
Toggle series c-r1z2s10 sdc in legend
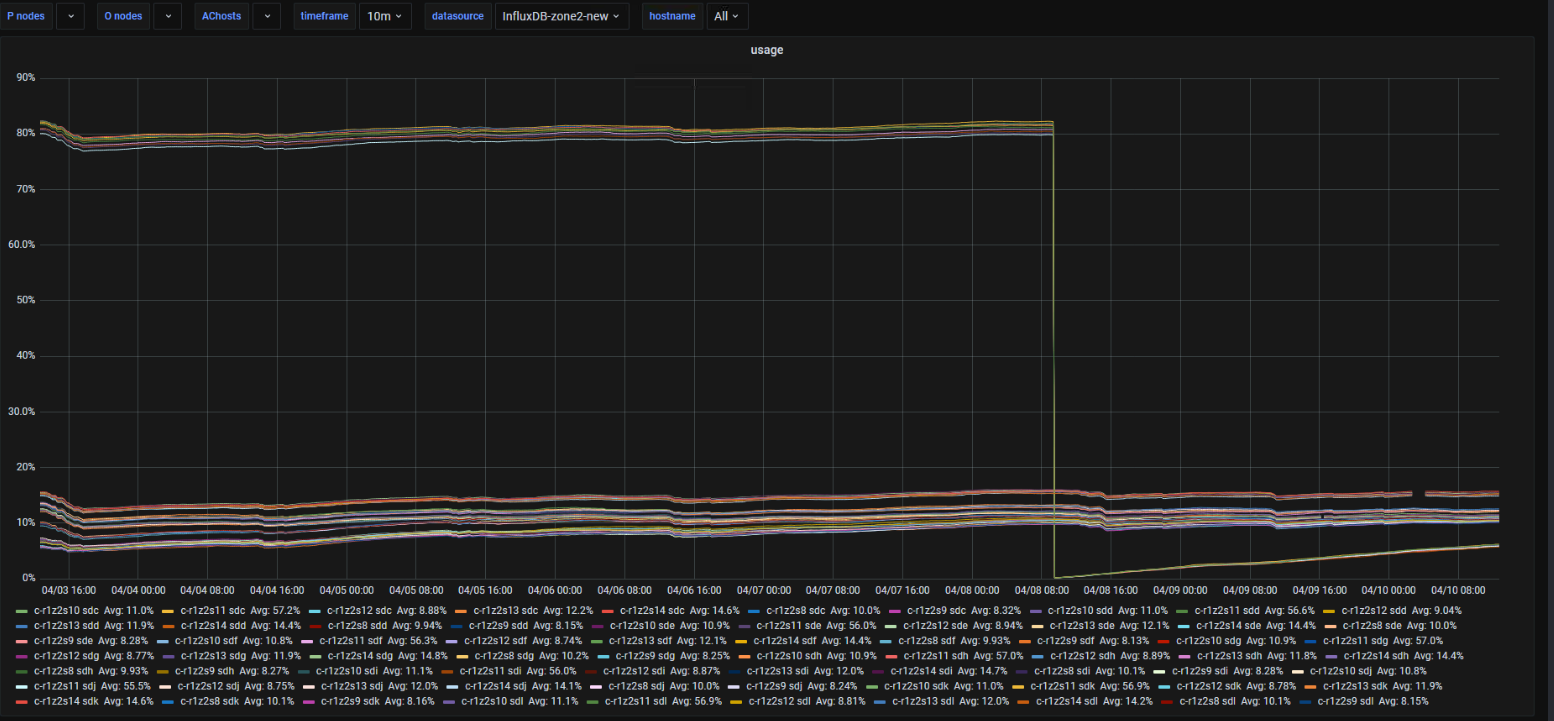(x=68, y=610)
